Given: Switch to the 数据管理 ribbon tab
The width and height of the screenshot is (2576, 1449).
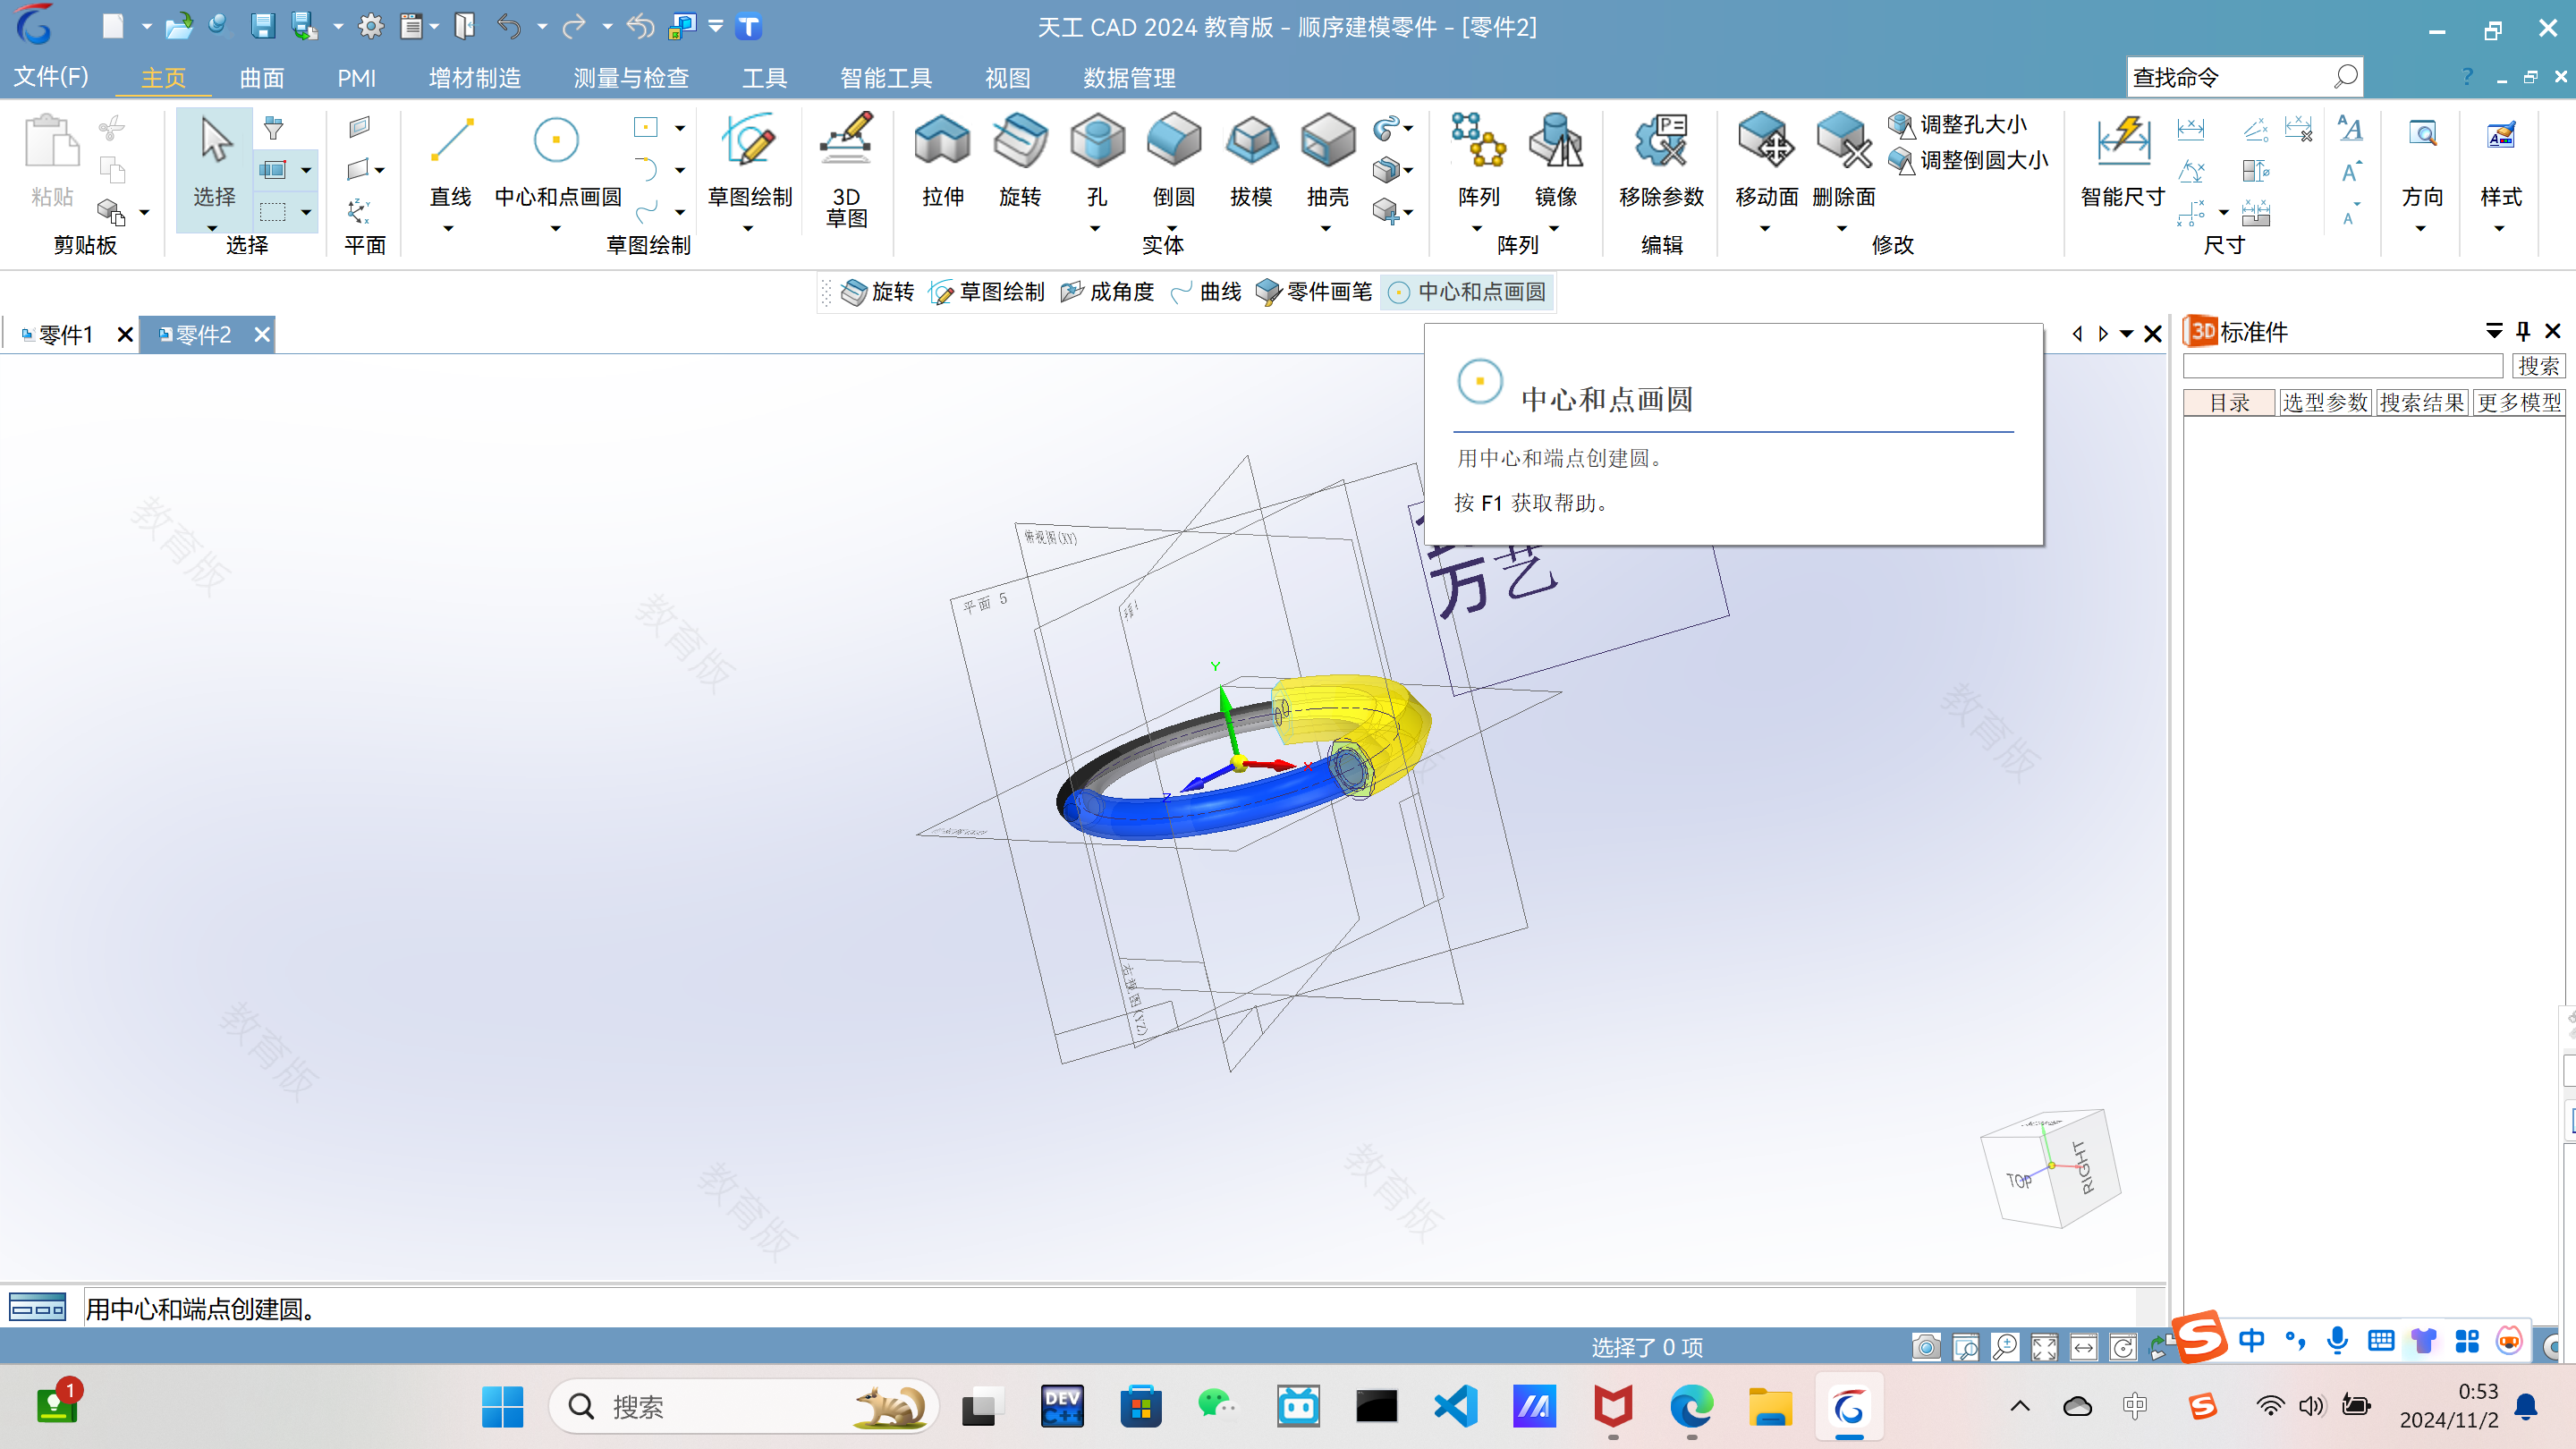Looking at the screenshot, I should coord(1129,77).
